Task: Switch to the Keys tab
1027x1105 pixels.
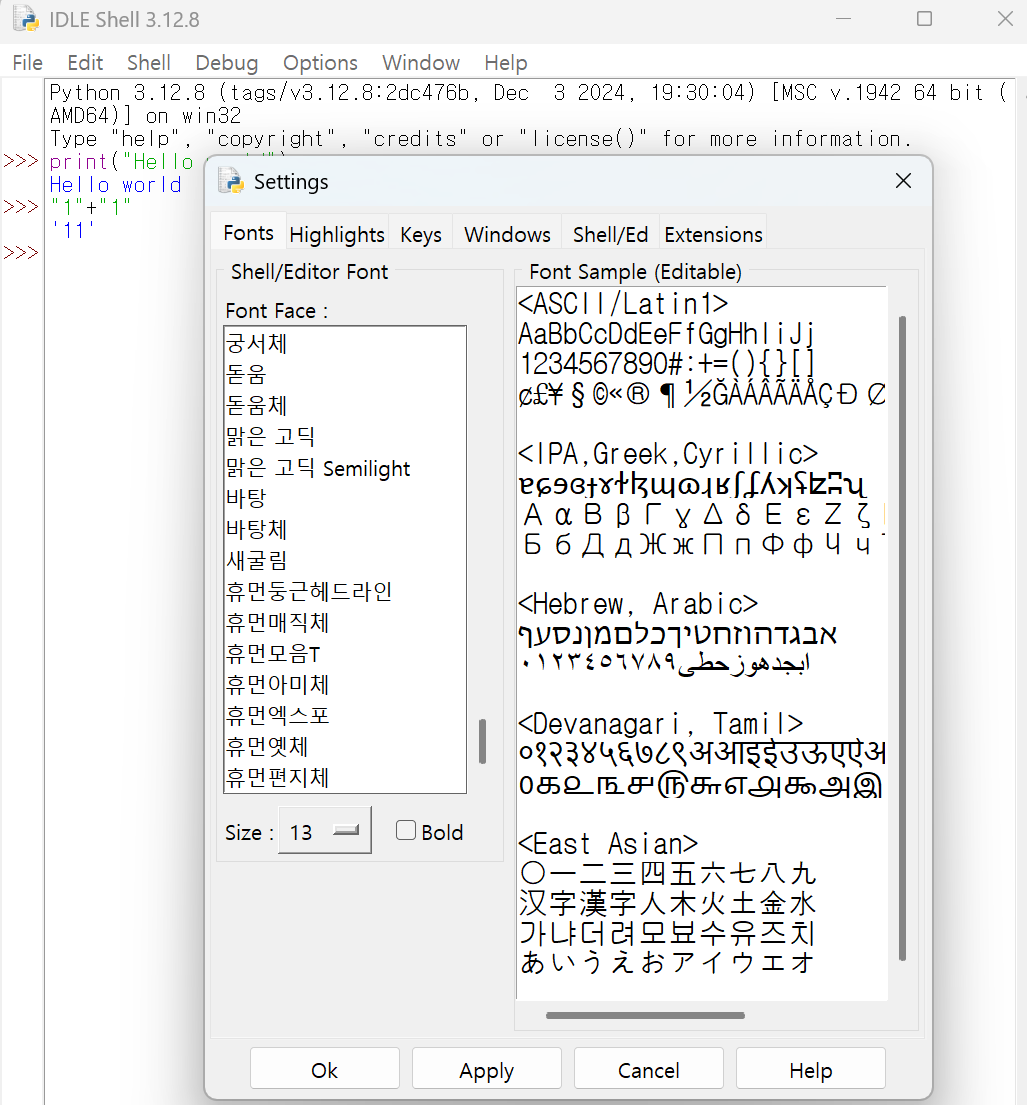Action: pos(421,234)
